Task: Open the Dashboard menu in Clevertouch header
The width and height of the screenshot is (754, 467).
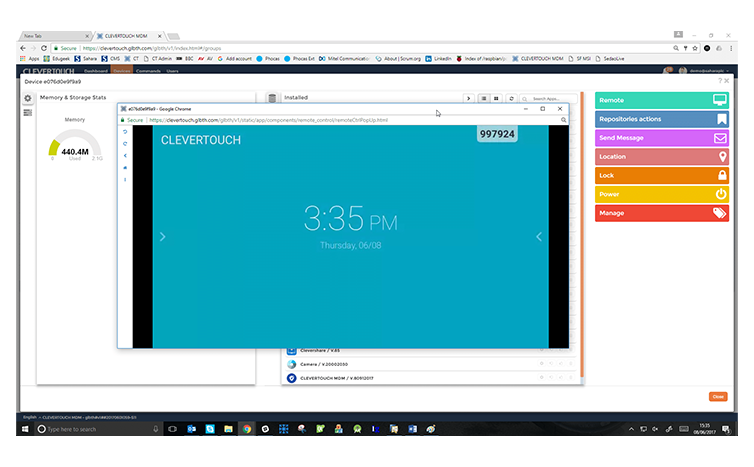Action: coord(96,71)
